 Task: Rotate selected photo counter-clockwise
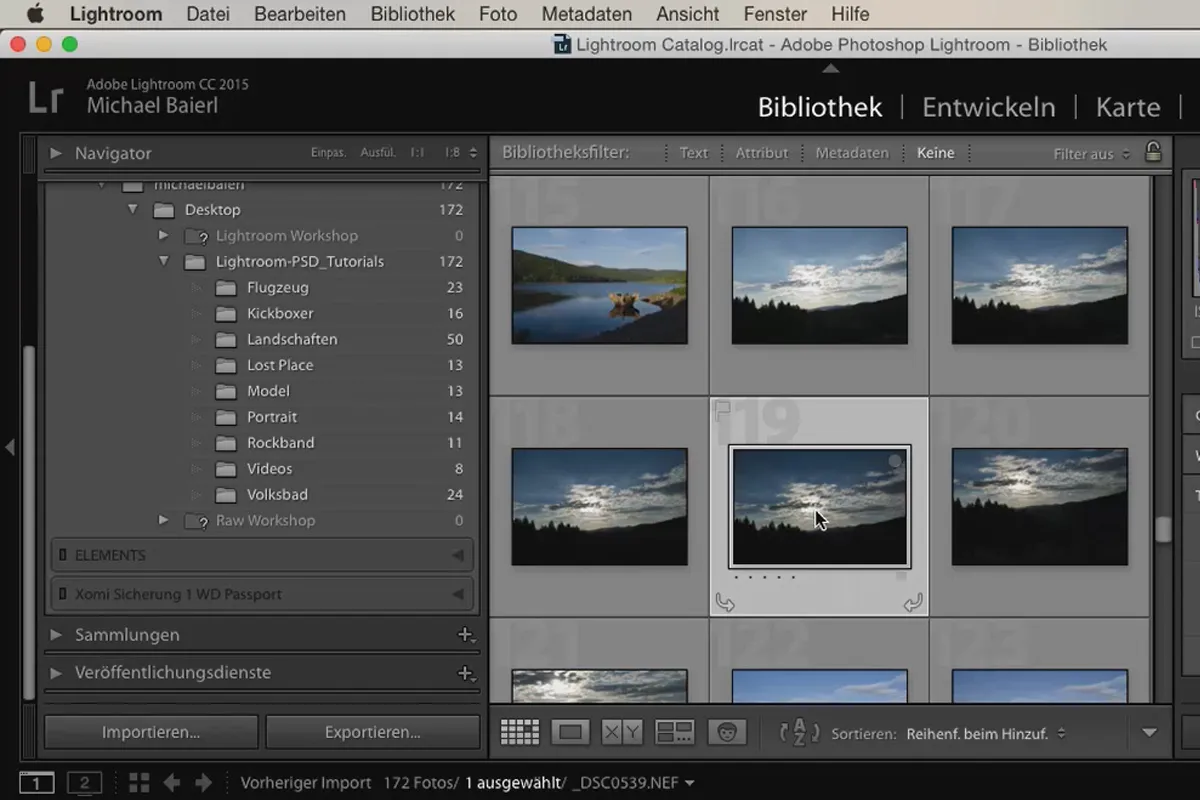pyautogui.click(x=725, y=602)
